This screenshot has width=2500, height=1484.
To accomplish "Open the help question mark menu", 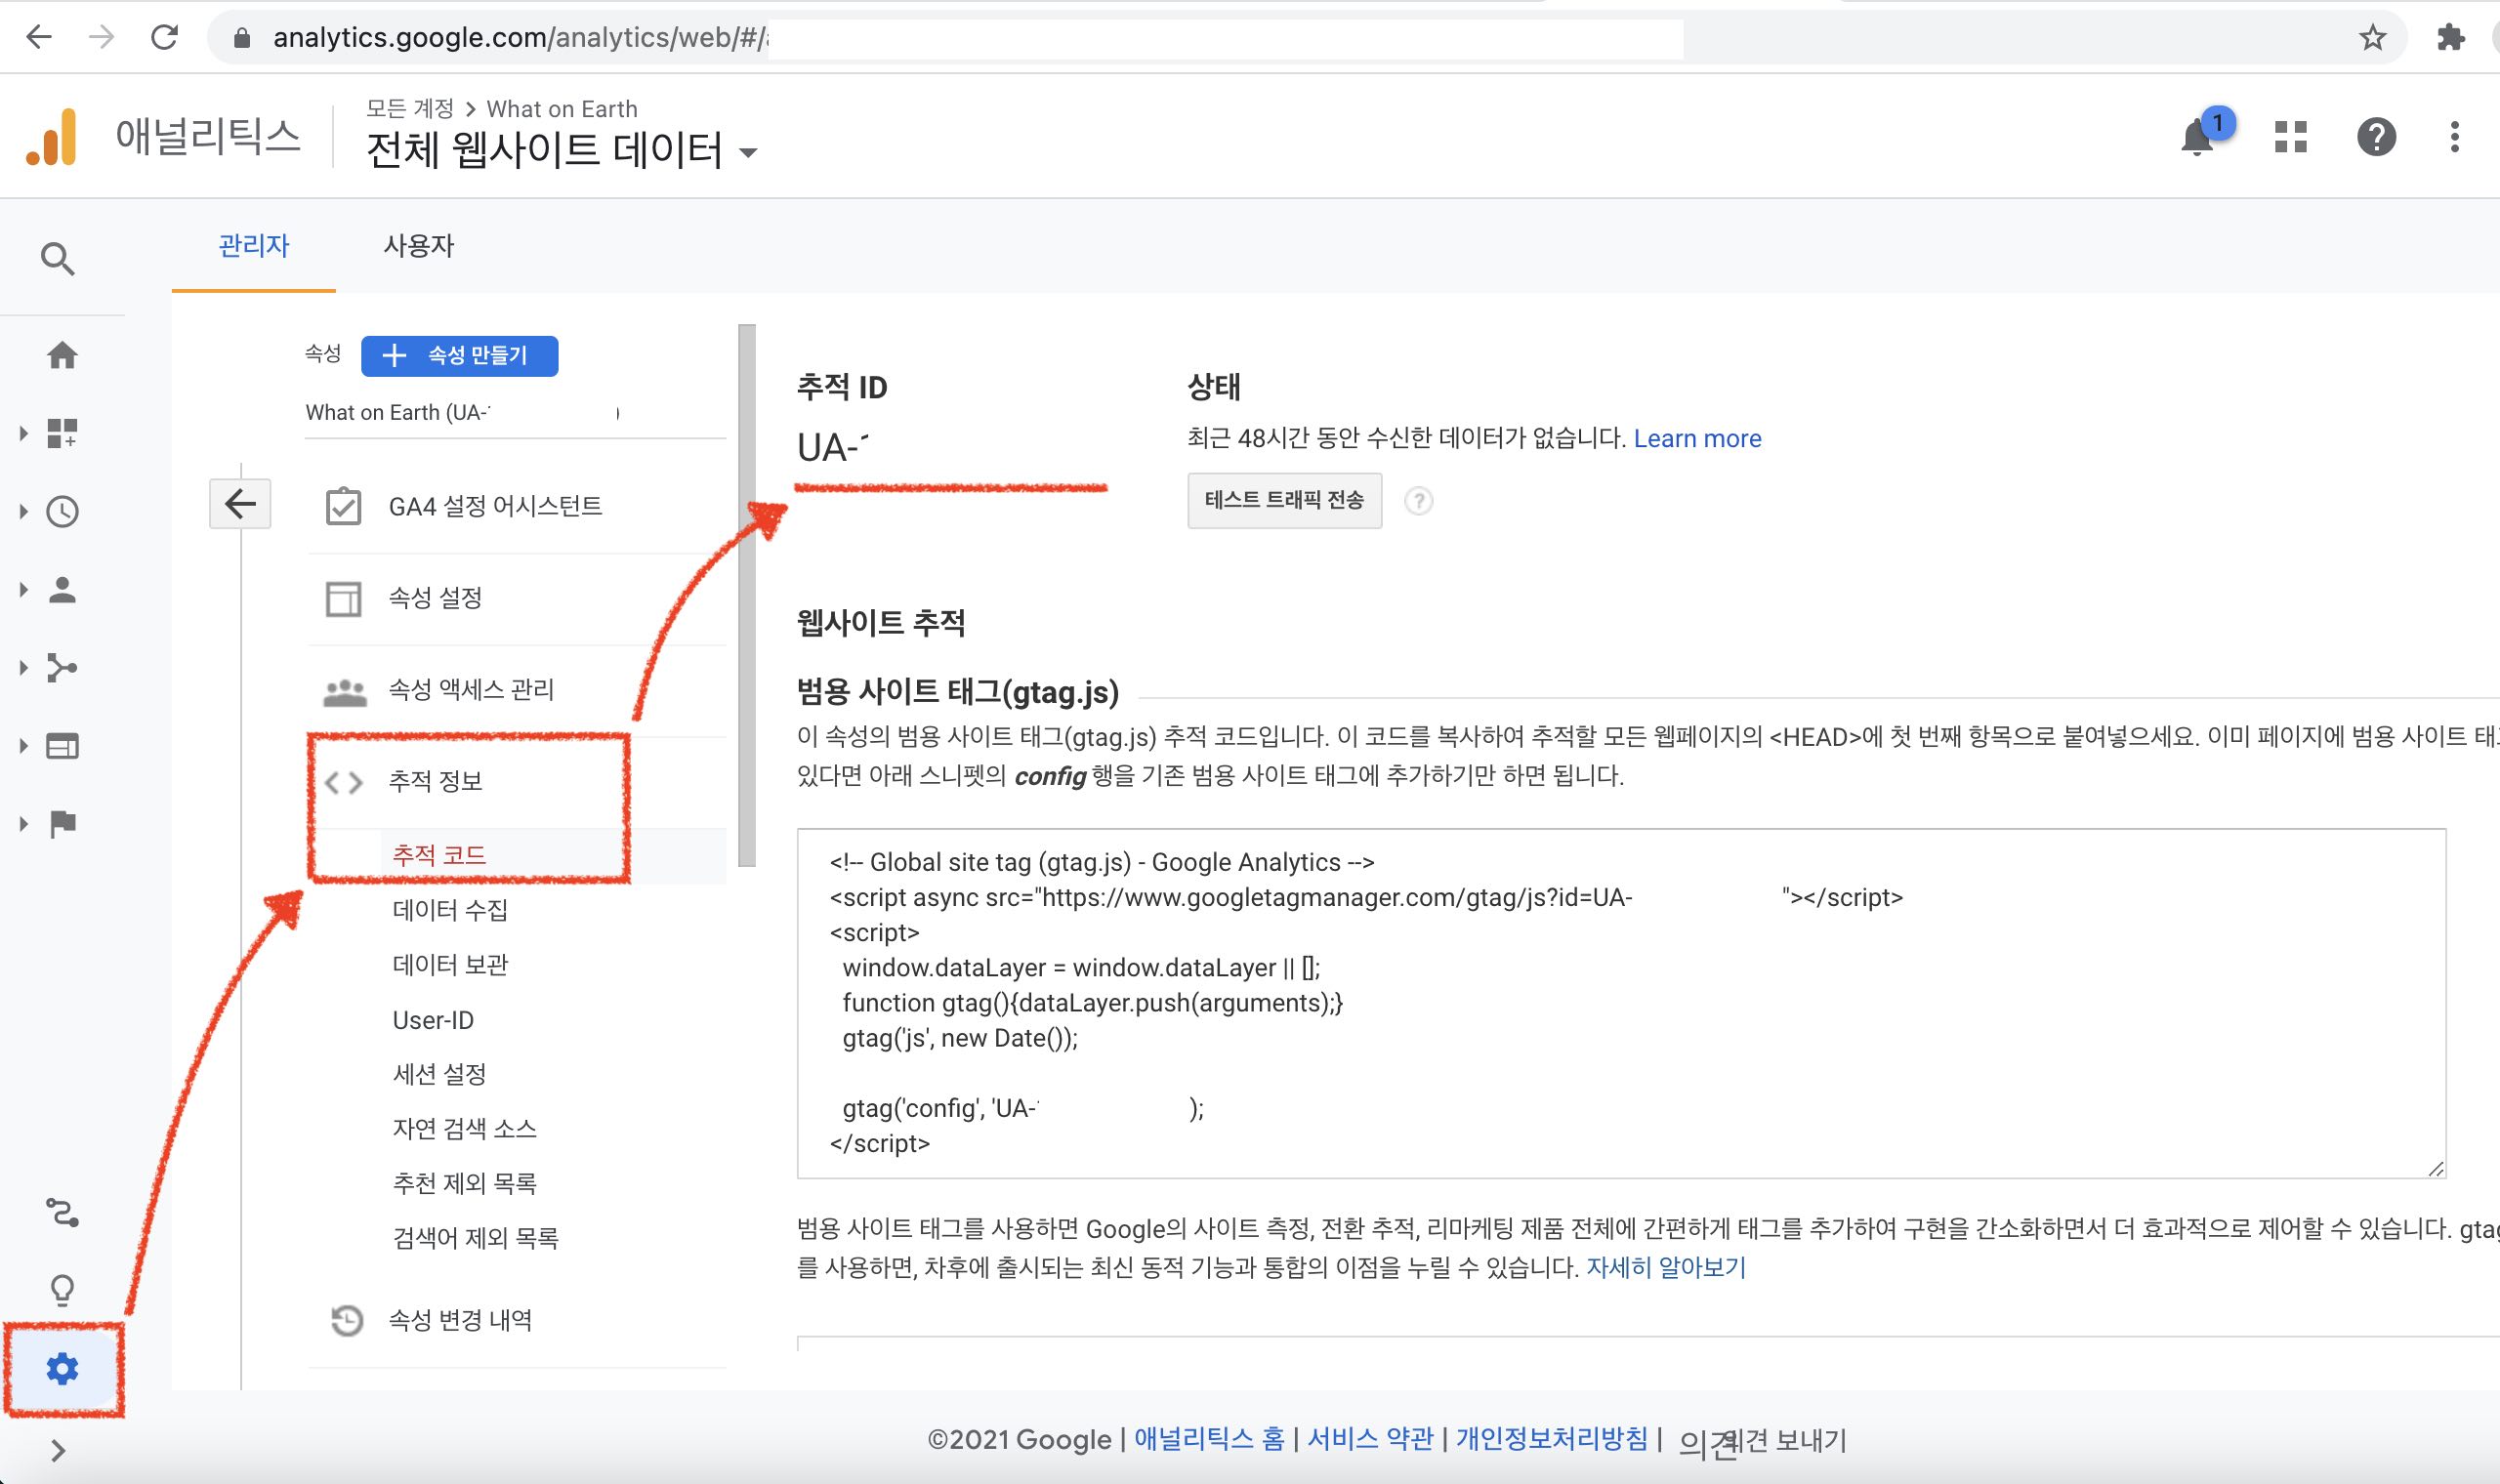I will pyautogui.click(x=2376, y=137).
